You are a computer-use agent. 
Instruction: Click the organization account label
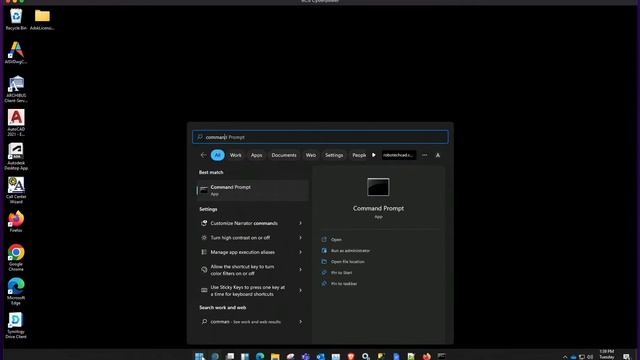(399, 155)
